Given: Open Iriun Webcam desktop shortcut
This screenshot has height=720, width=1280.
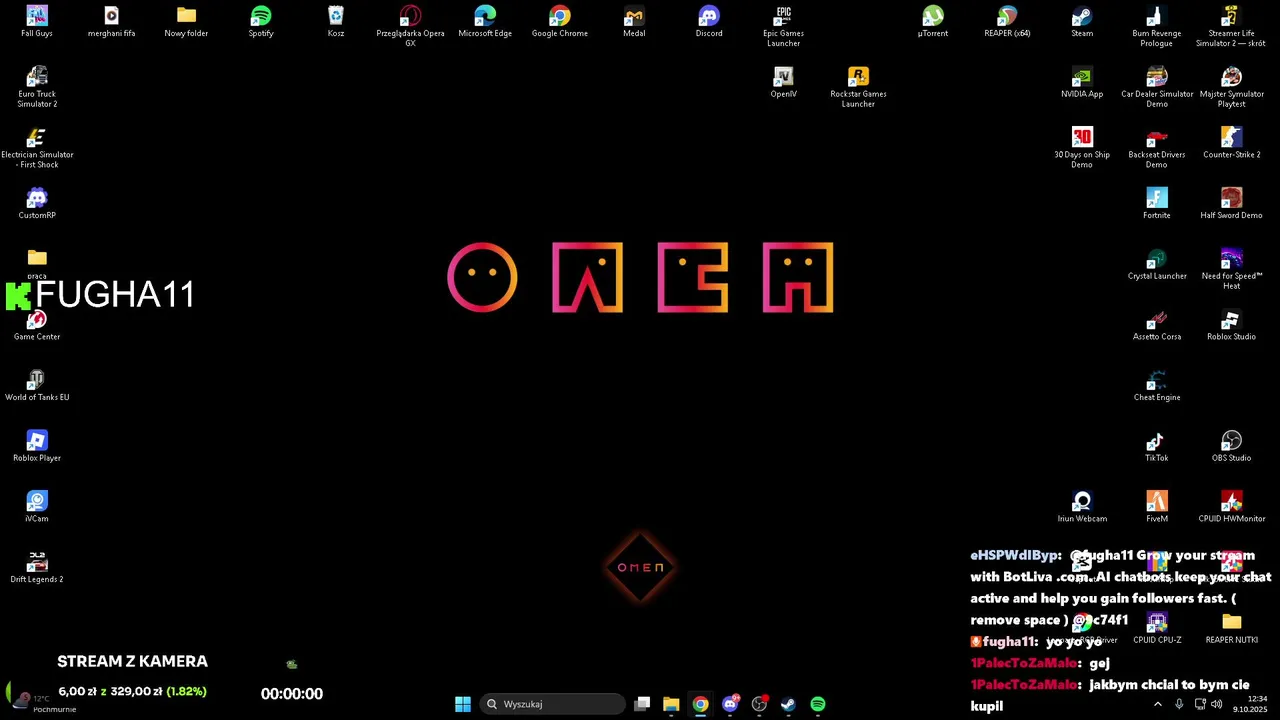Looking at the screenshot, I should [x=1082, y=508].
